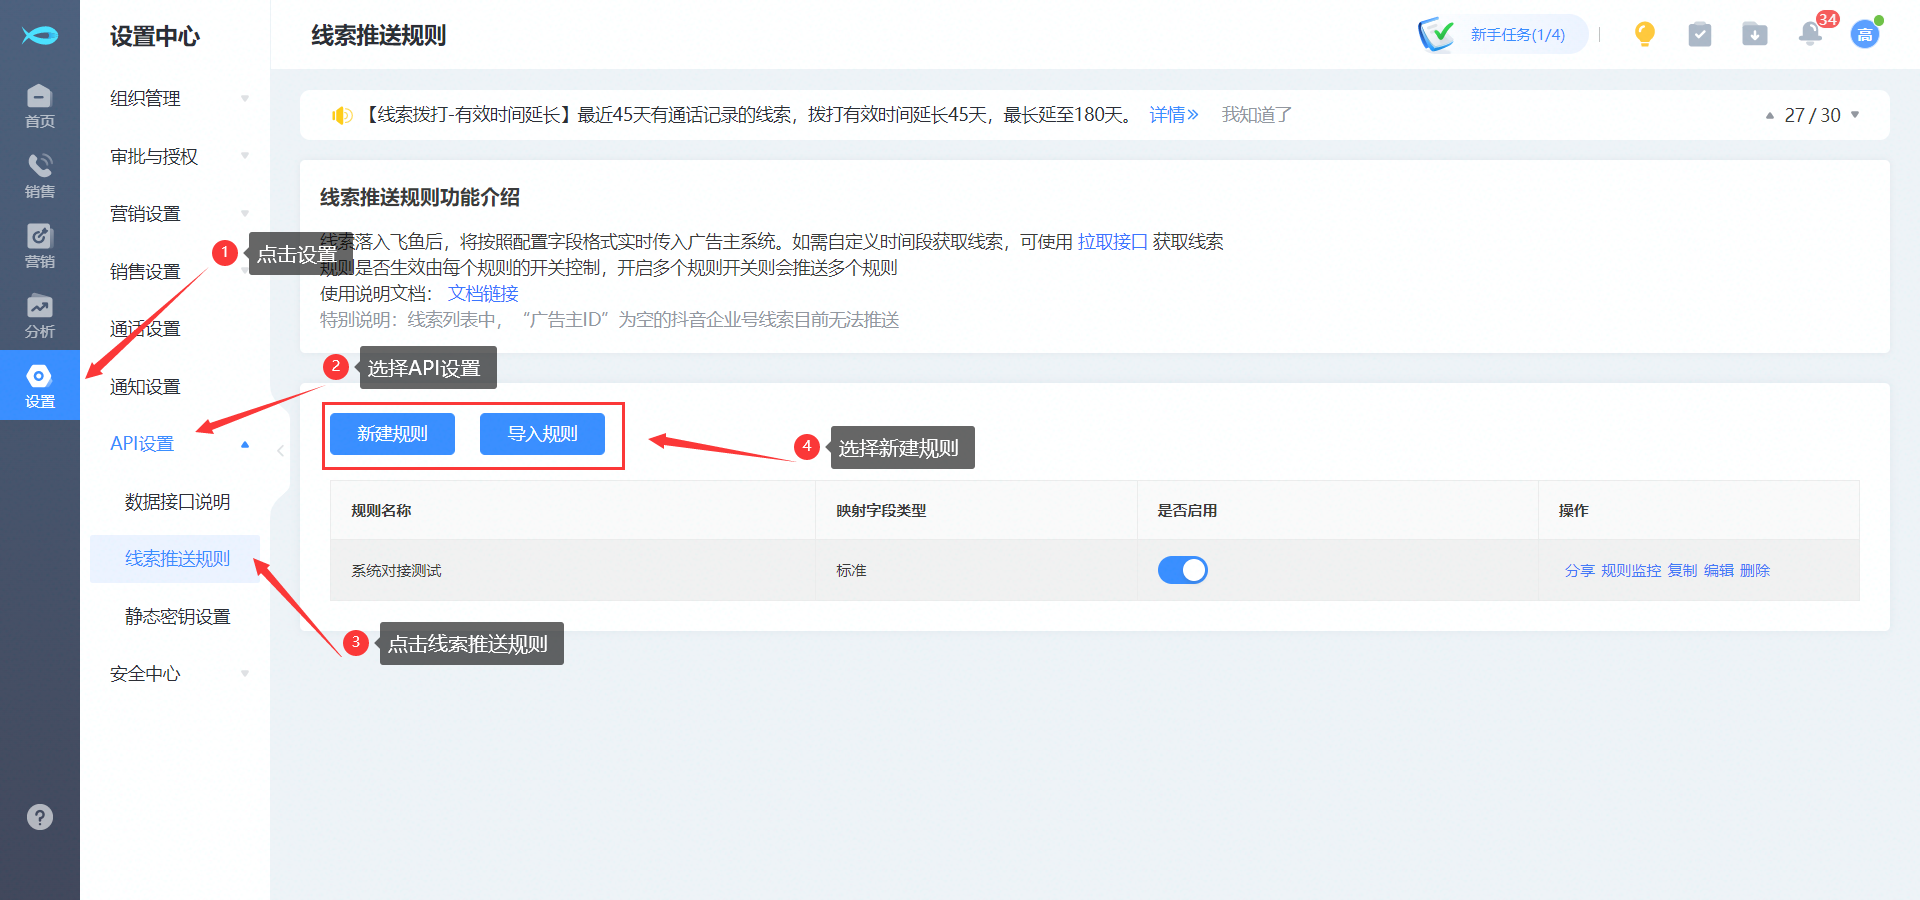Click the question mark help icon
Screen dimensions: 1920x900
(40, 817)
